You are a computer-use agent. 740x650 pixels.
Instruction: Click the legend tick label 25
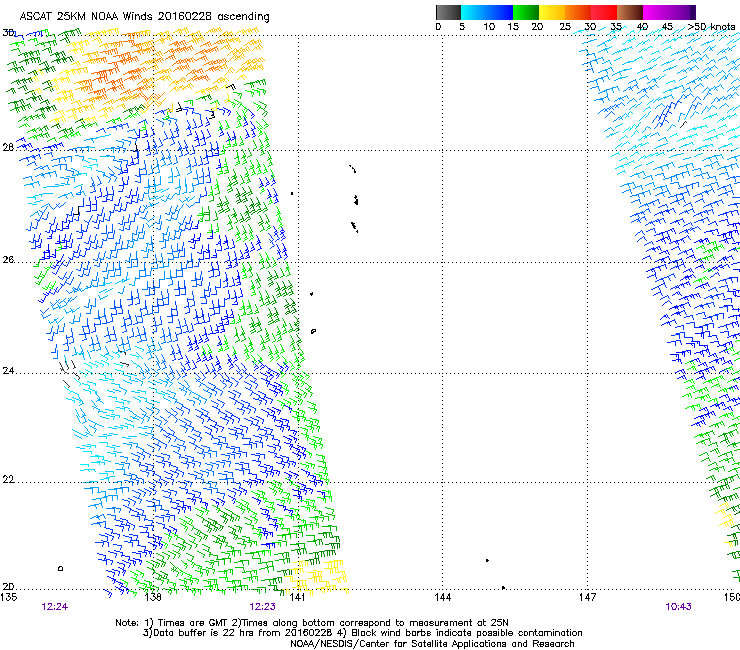tap(565, 27)
